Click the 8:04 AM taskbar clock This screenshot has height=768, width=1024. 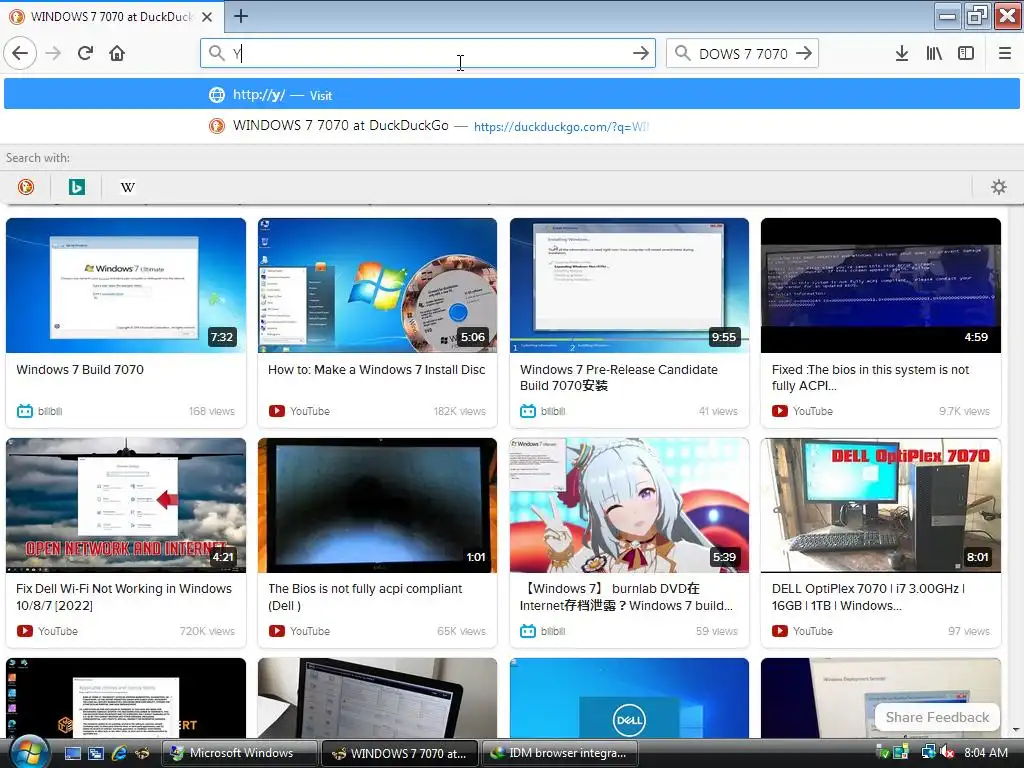pos(986,752)
